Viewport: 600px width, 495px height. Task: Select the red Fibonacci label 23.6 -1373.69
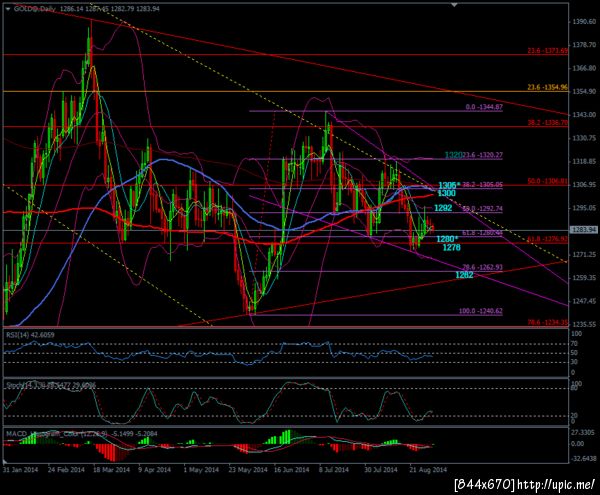548,50
